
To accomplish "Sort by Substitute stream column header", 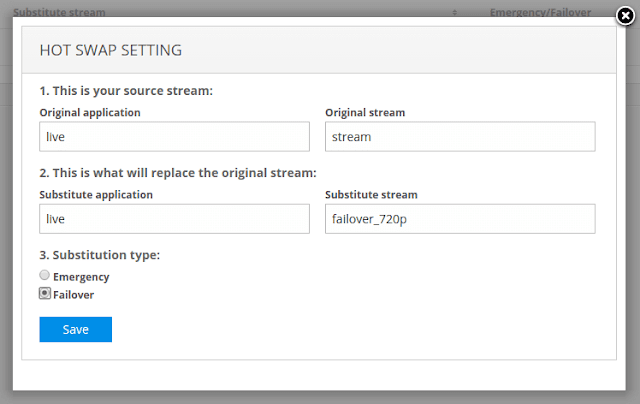I will [x=60, y=13].
